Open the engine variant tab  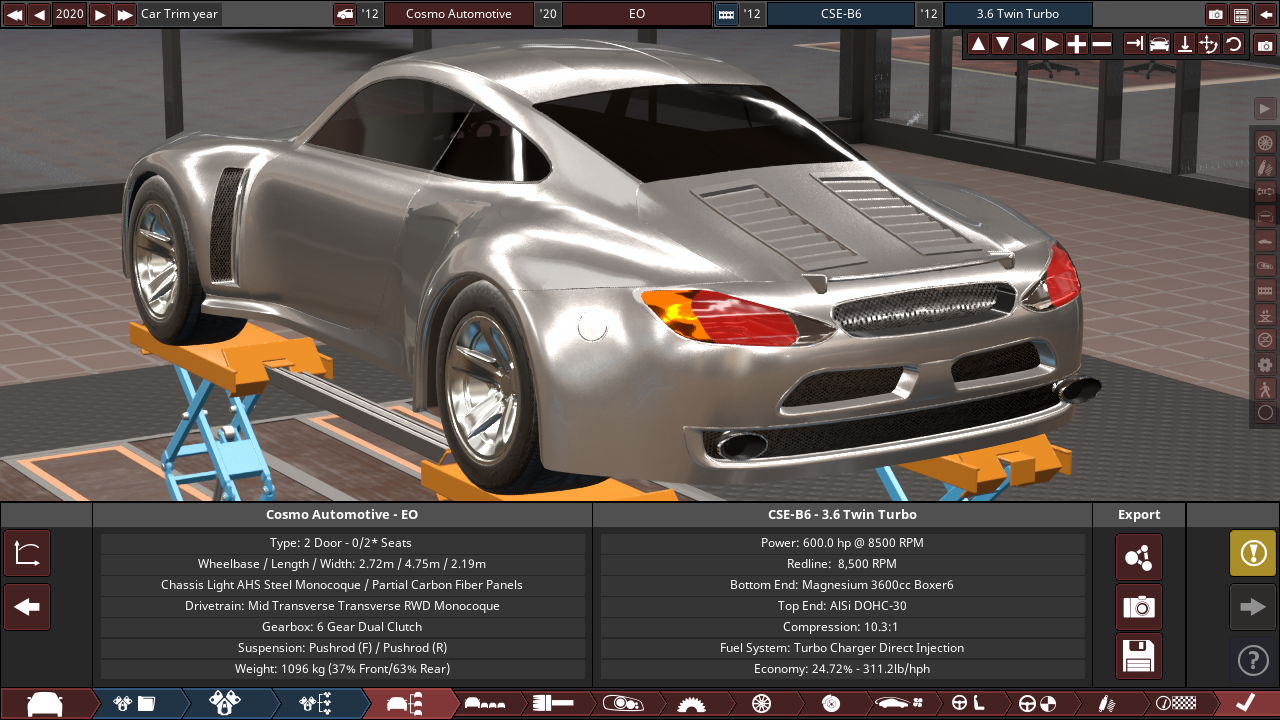tap(225, 703)
